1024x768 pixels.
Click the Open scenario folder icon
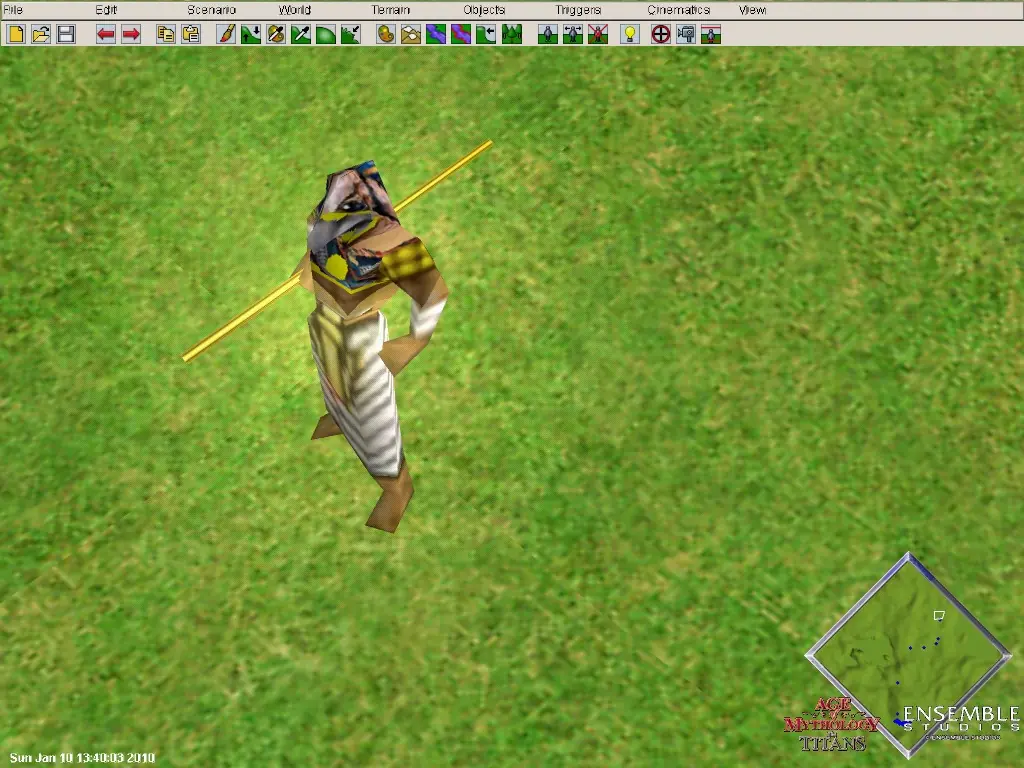[41, 34]
